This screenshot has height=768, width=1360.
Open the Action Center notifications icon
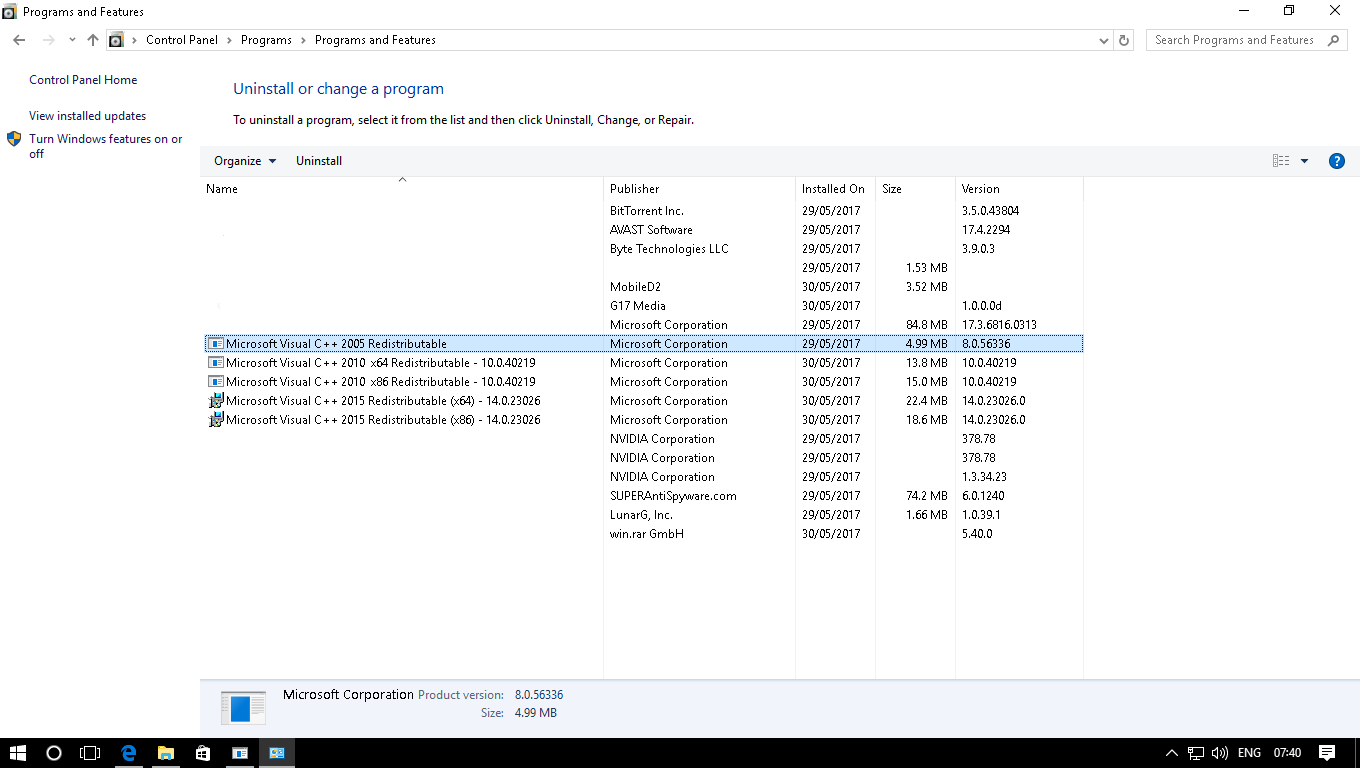point(1327,753)
